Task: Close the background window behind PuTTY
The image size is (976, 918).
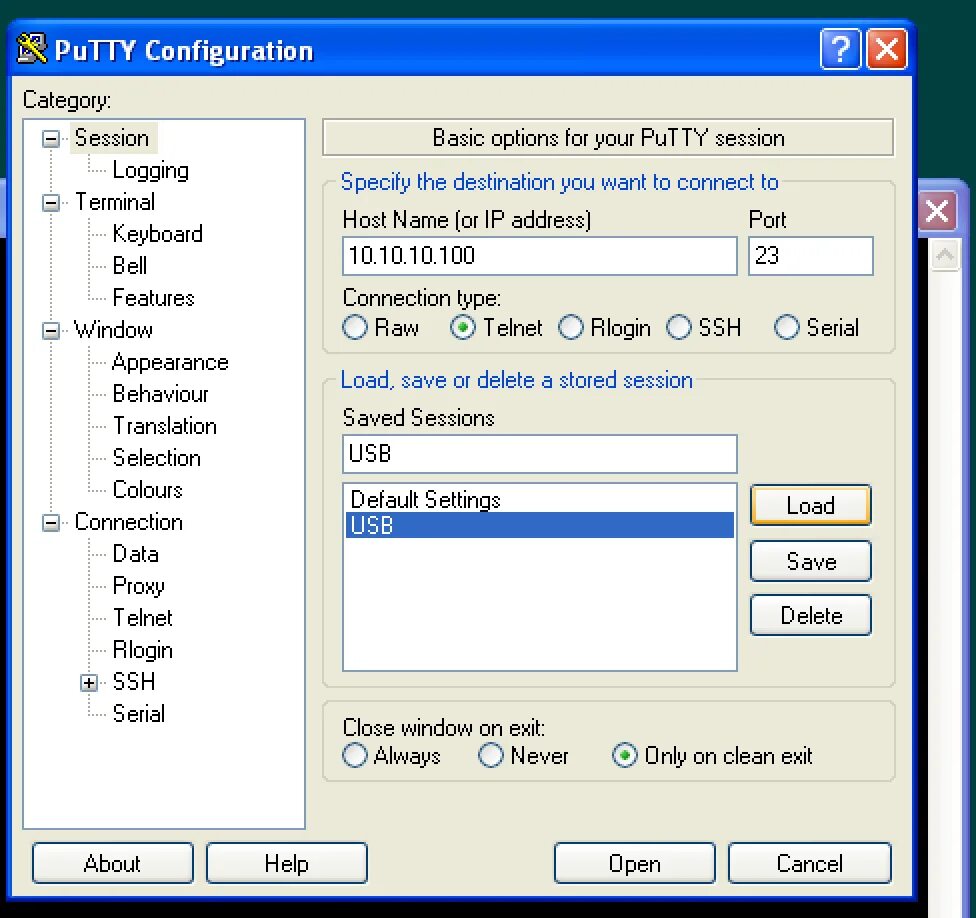Action: [937, 211]
